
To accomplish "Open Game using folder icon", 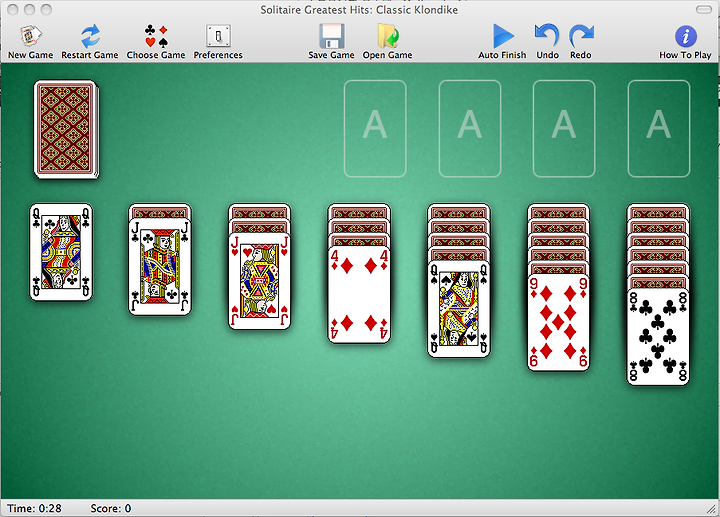I will pos(388,36).
